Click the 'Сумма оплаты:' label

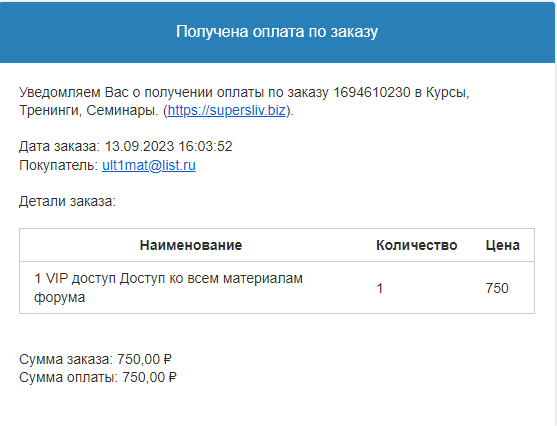69,377
